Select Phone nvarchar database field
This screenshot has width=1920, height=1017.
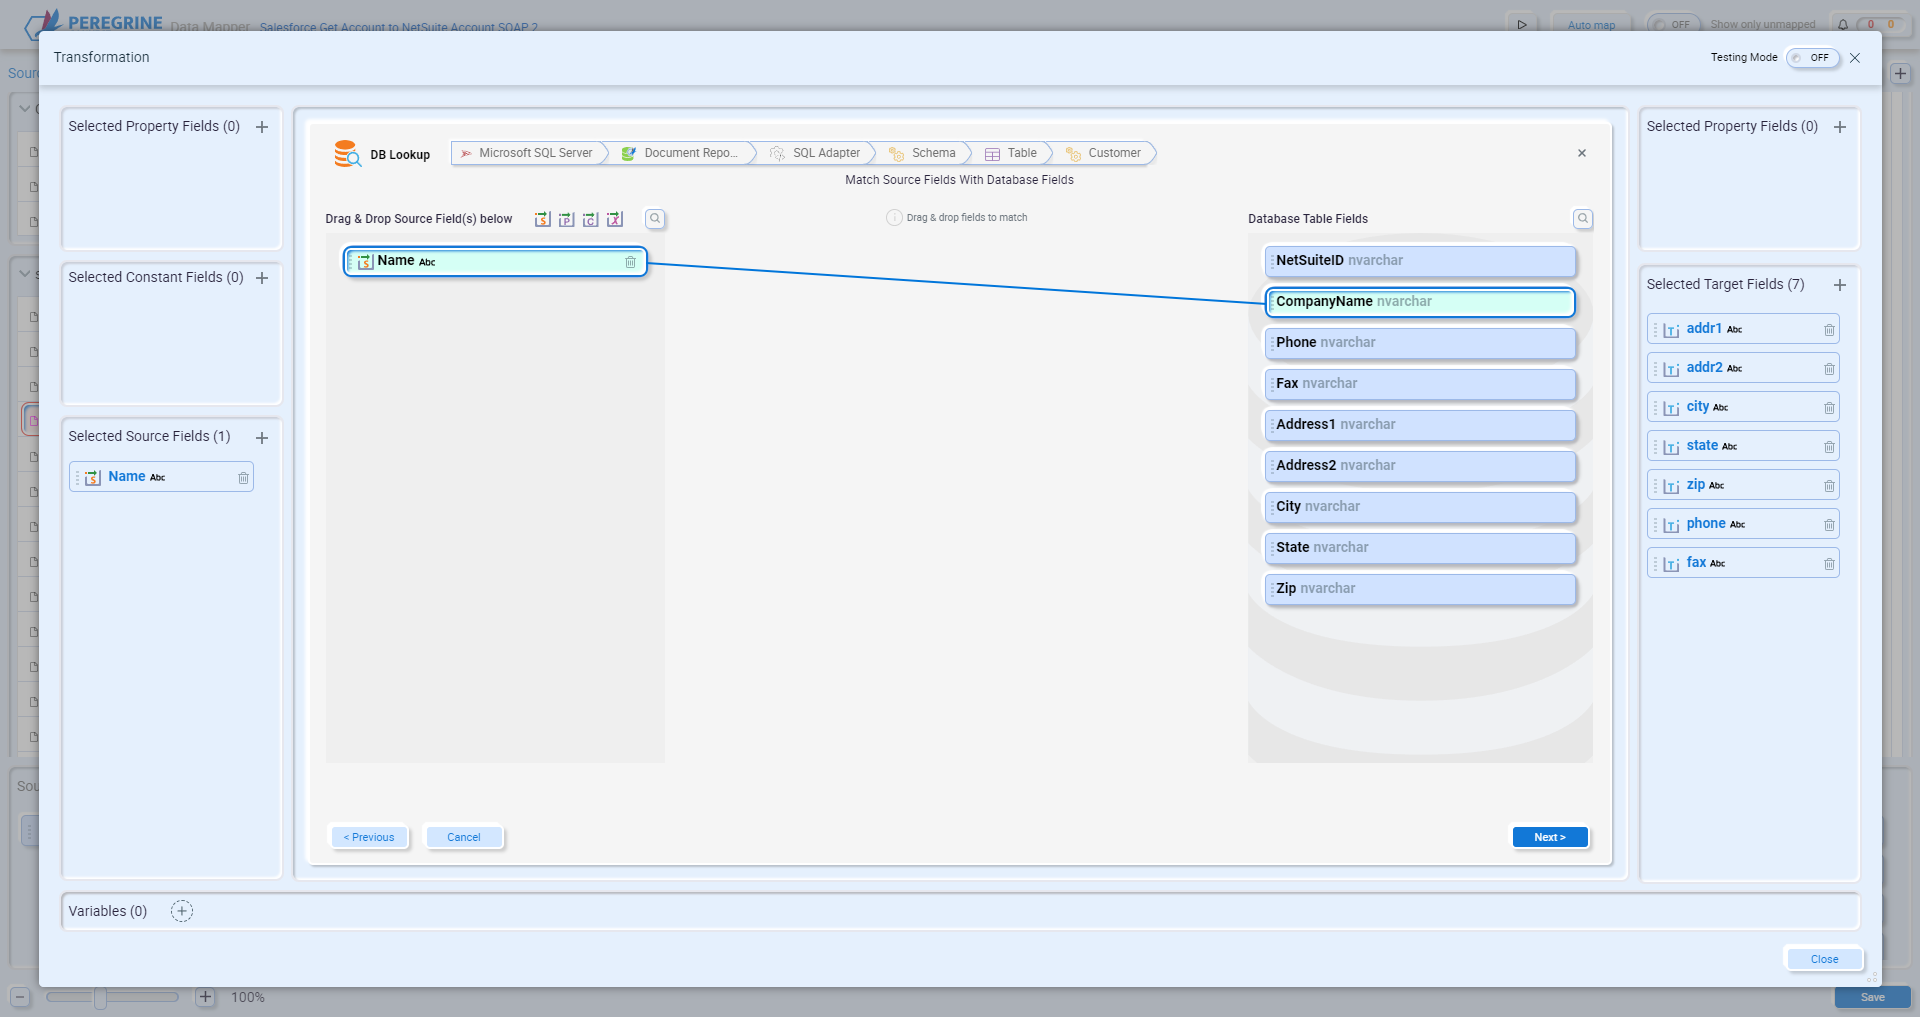[1420, 343]
